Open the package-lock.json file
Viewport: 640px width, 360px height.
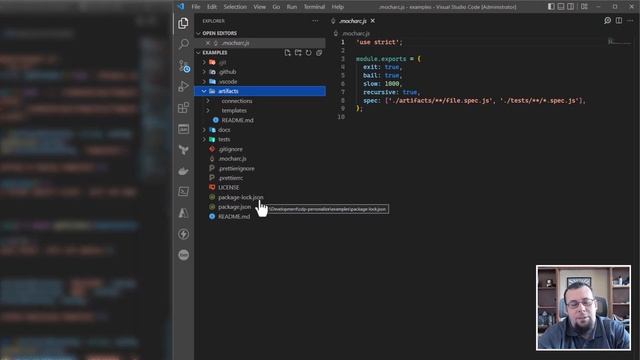pyautogui.click(x=240, y=197)
